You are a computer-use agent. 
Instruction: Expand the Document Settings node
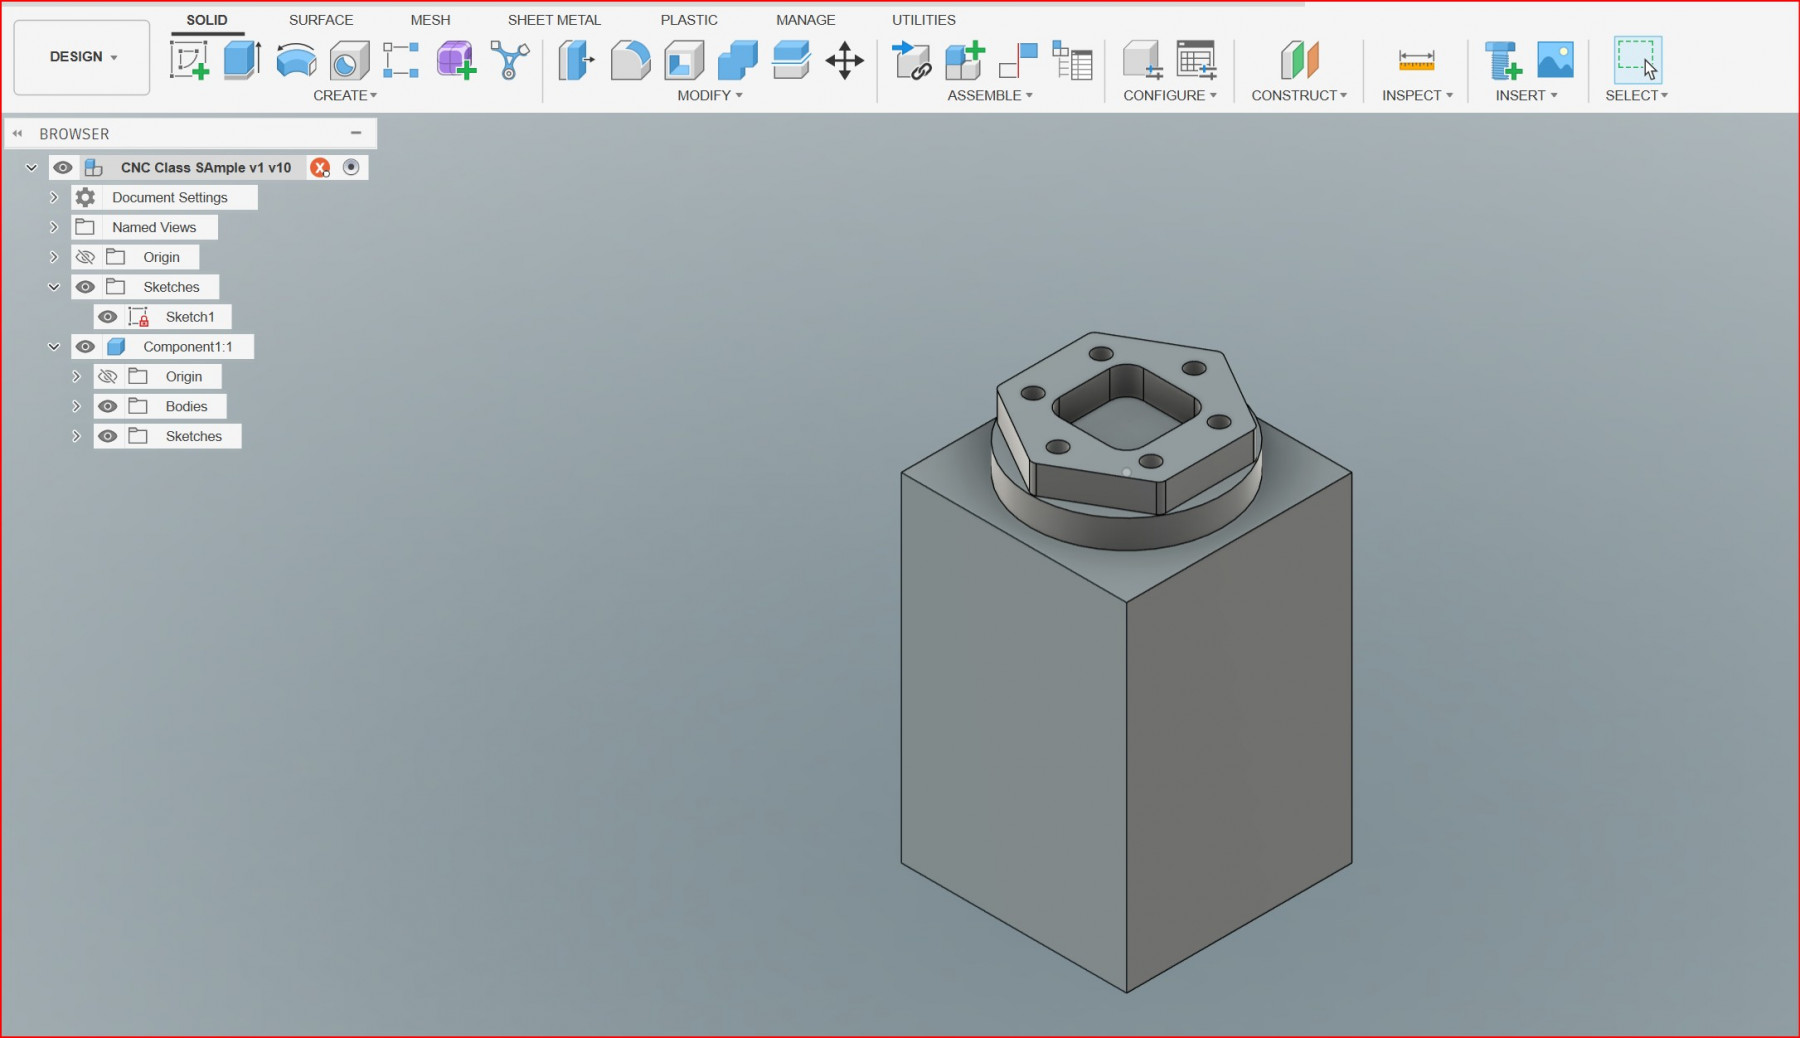coord(54,198)
